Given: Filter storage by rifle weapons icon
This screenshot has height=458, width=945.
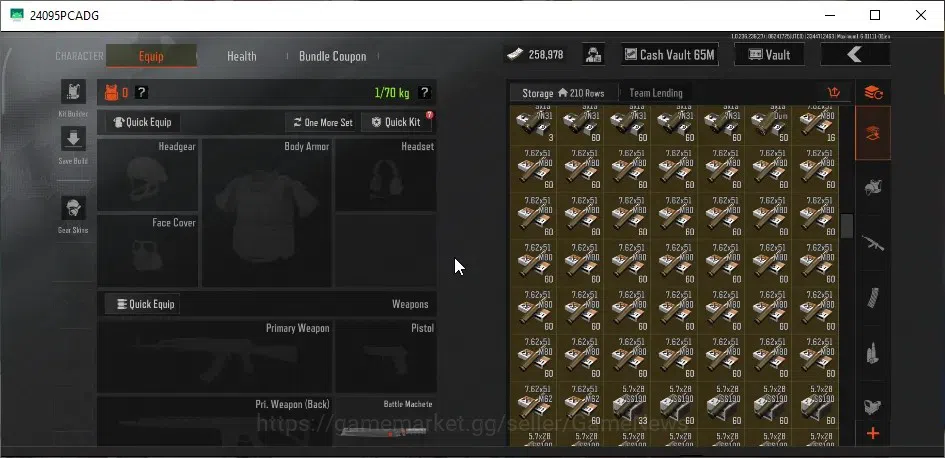Looking at the screenshot, I should (873, 243).
